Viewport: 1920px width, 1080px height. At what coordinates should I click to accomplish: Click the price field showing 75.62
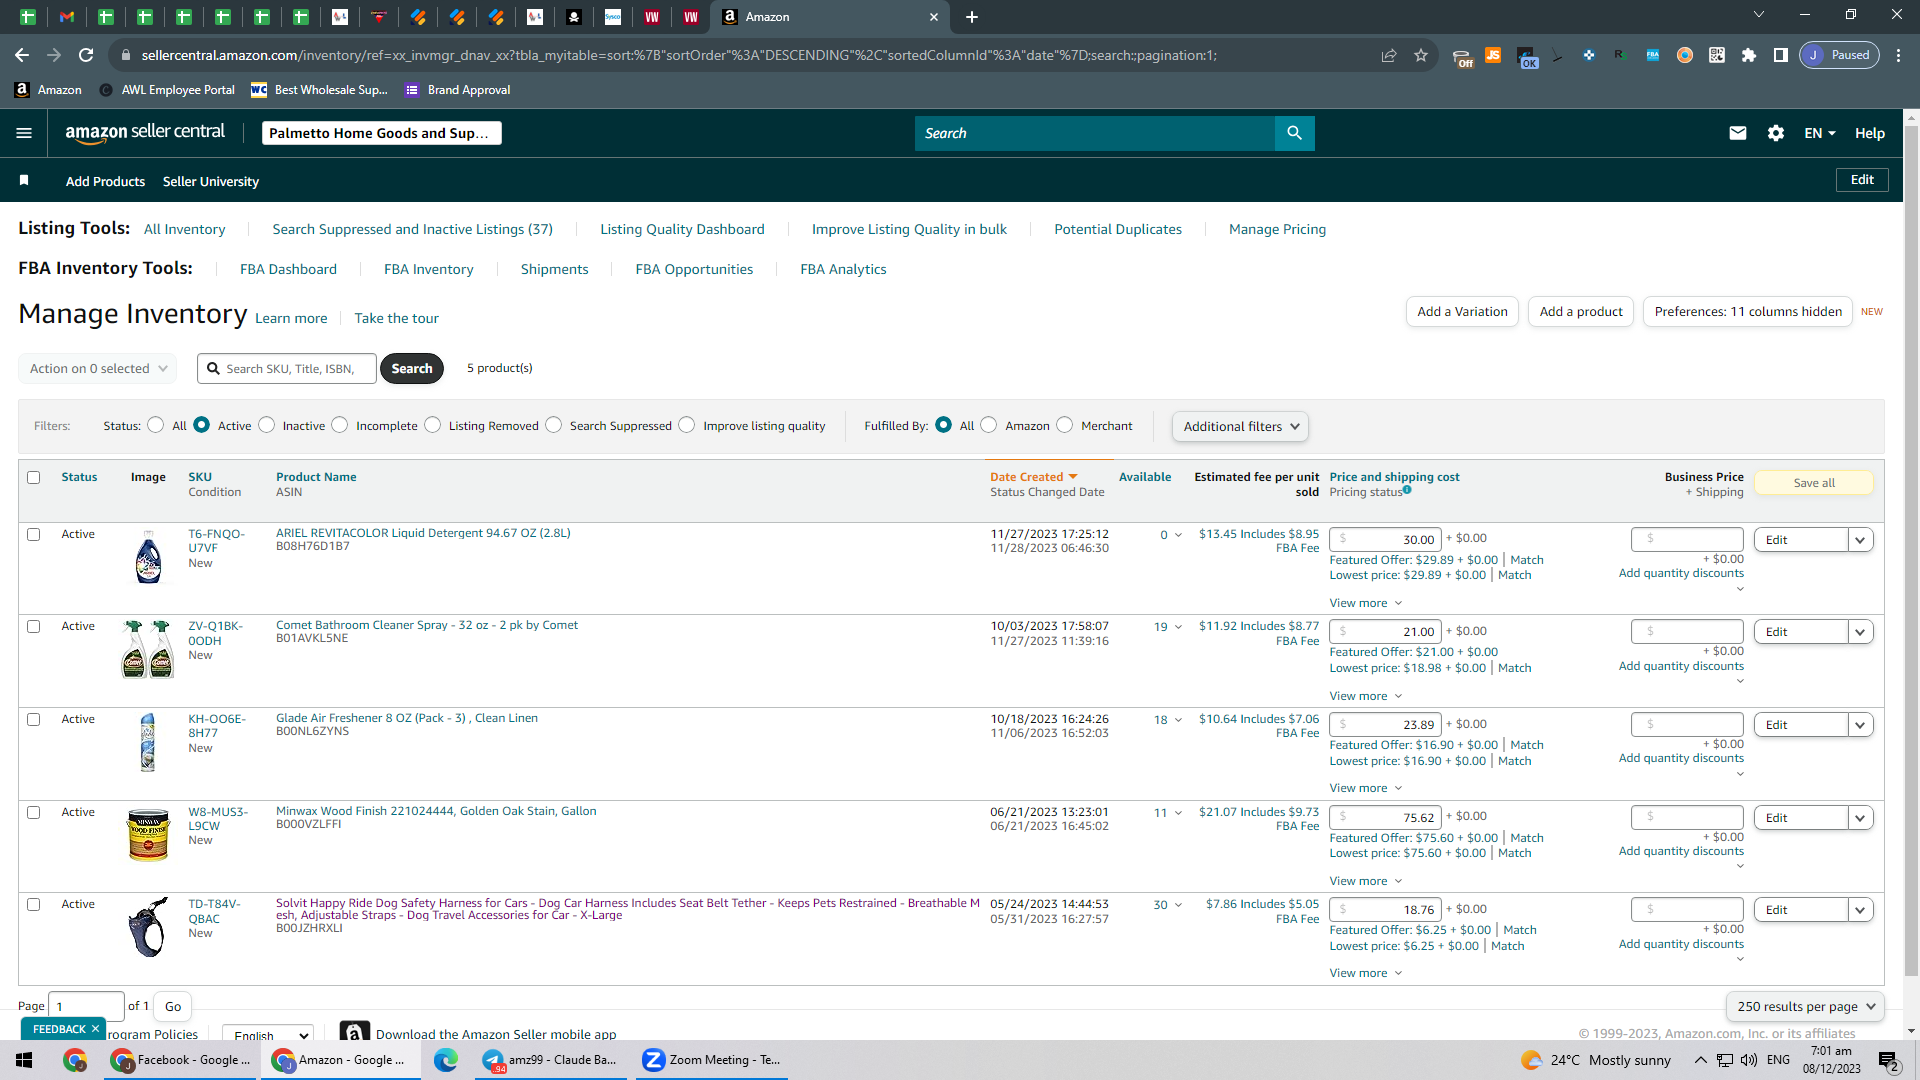pos(1385,817)
